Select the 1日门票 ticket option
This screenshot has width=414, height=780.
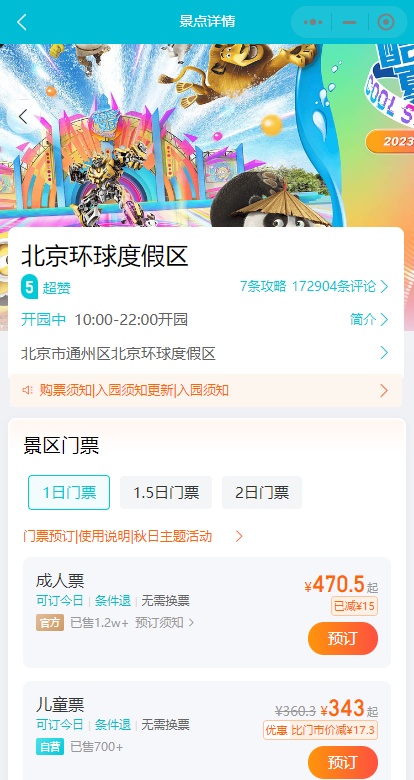coord(69,492)
